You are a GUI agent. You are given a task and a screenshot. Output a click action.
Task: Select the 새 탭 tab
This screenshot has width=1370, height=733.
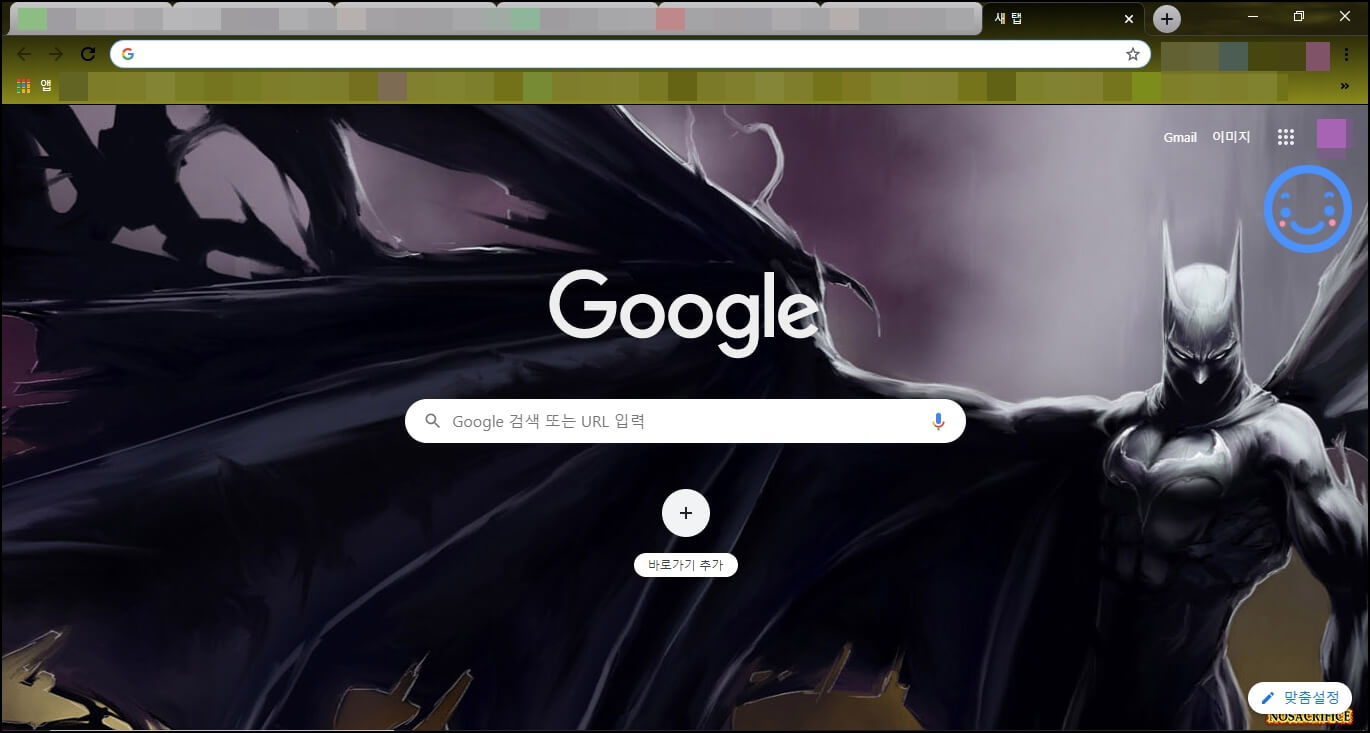click(1063, 19)
